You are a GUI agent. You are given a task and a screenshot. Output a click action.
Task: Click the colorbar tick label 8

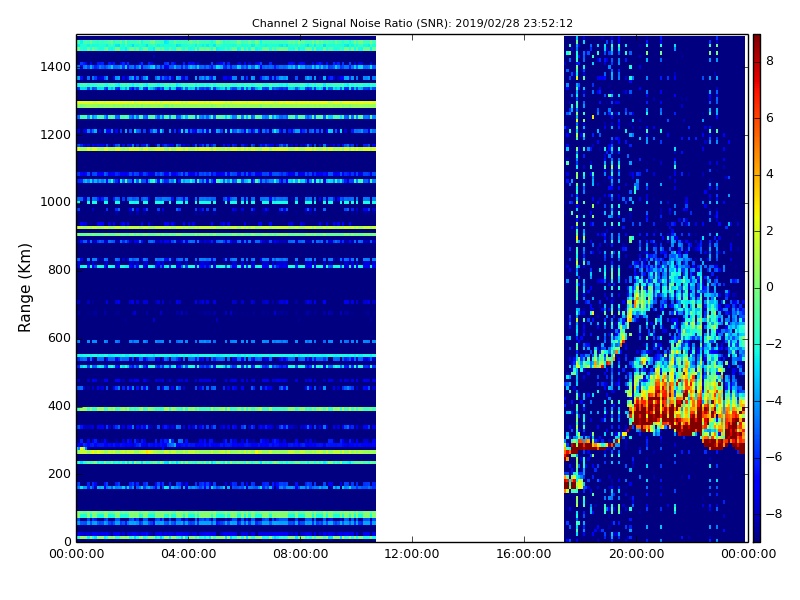[770, 61]
